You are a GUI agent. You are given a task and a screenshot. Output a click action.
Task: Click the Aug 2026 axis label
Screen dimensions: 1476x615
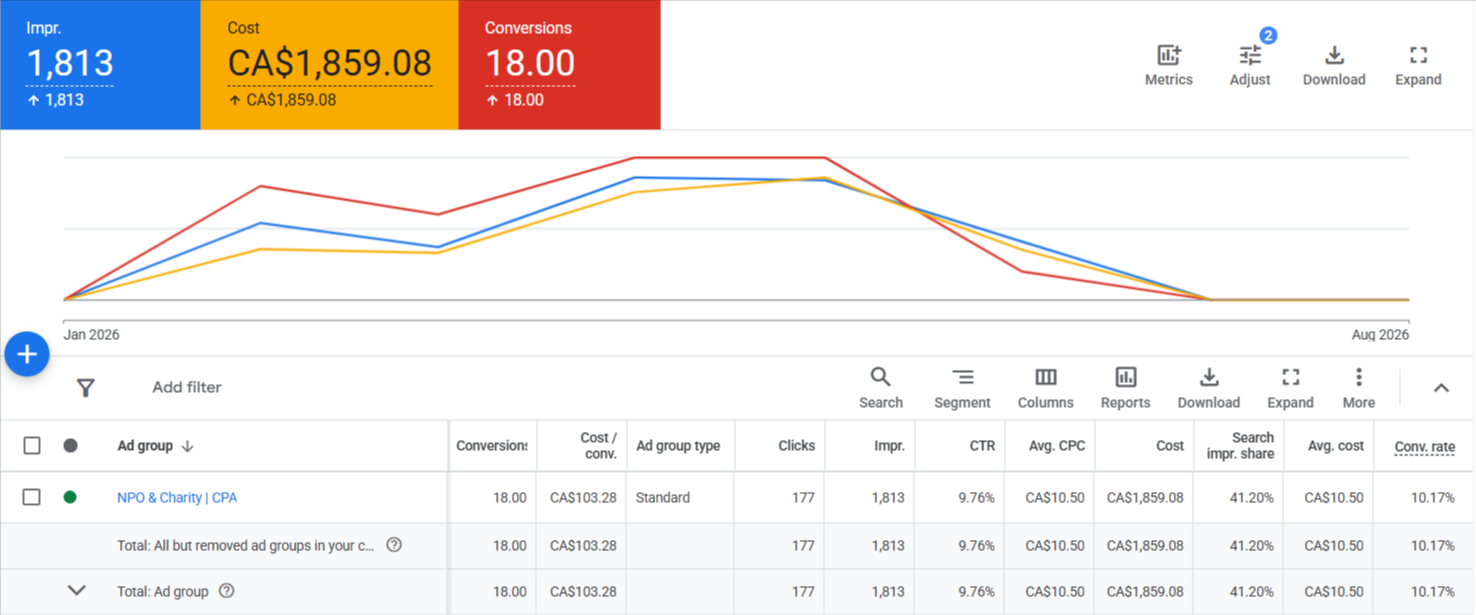tap(1380, 335)
